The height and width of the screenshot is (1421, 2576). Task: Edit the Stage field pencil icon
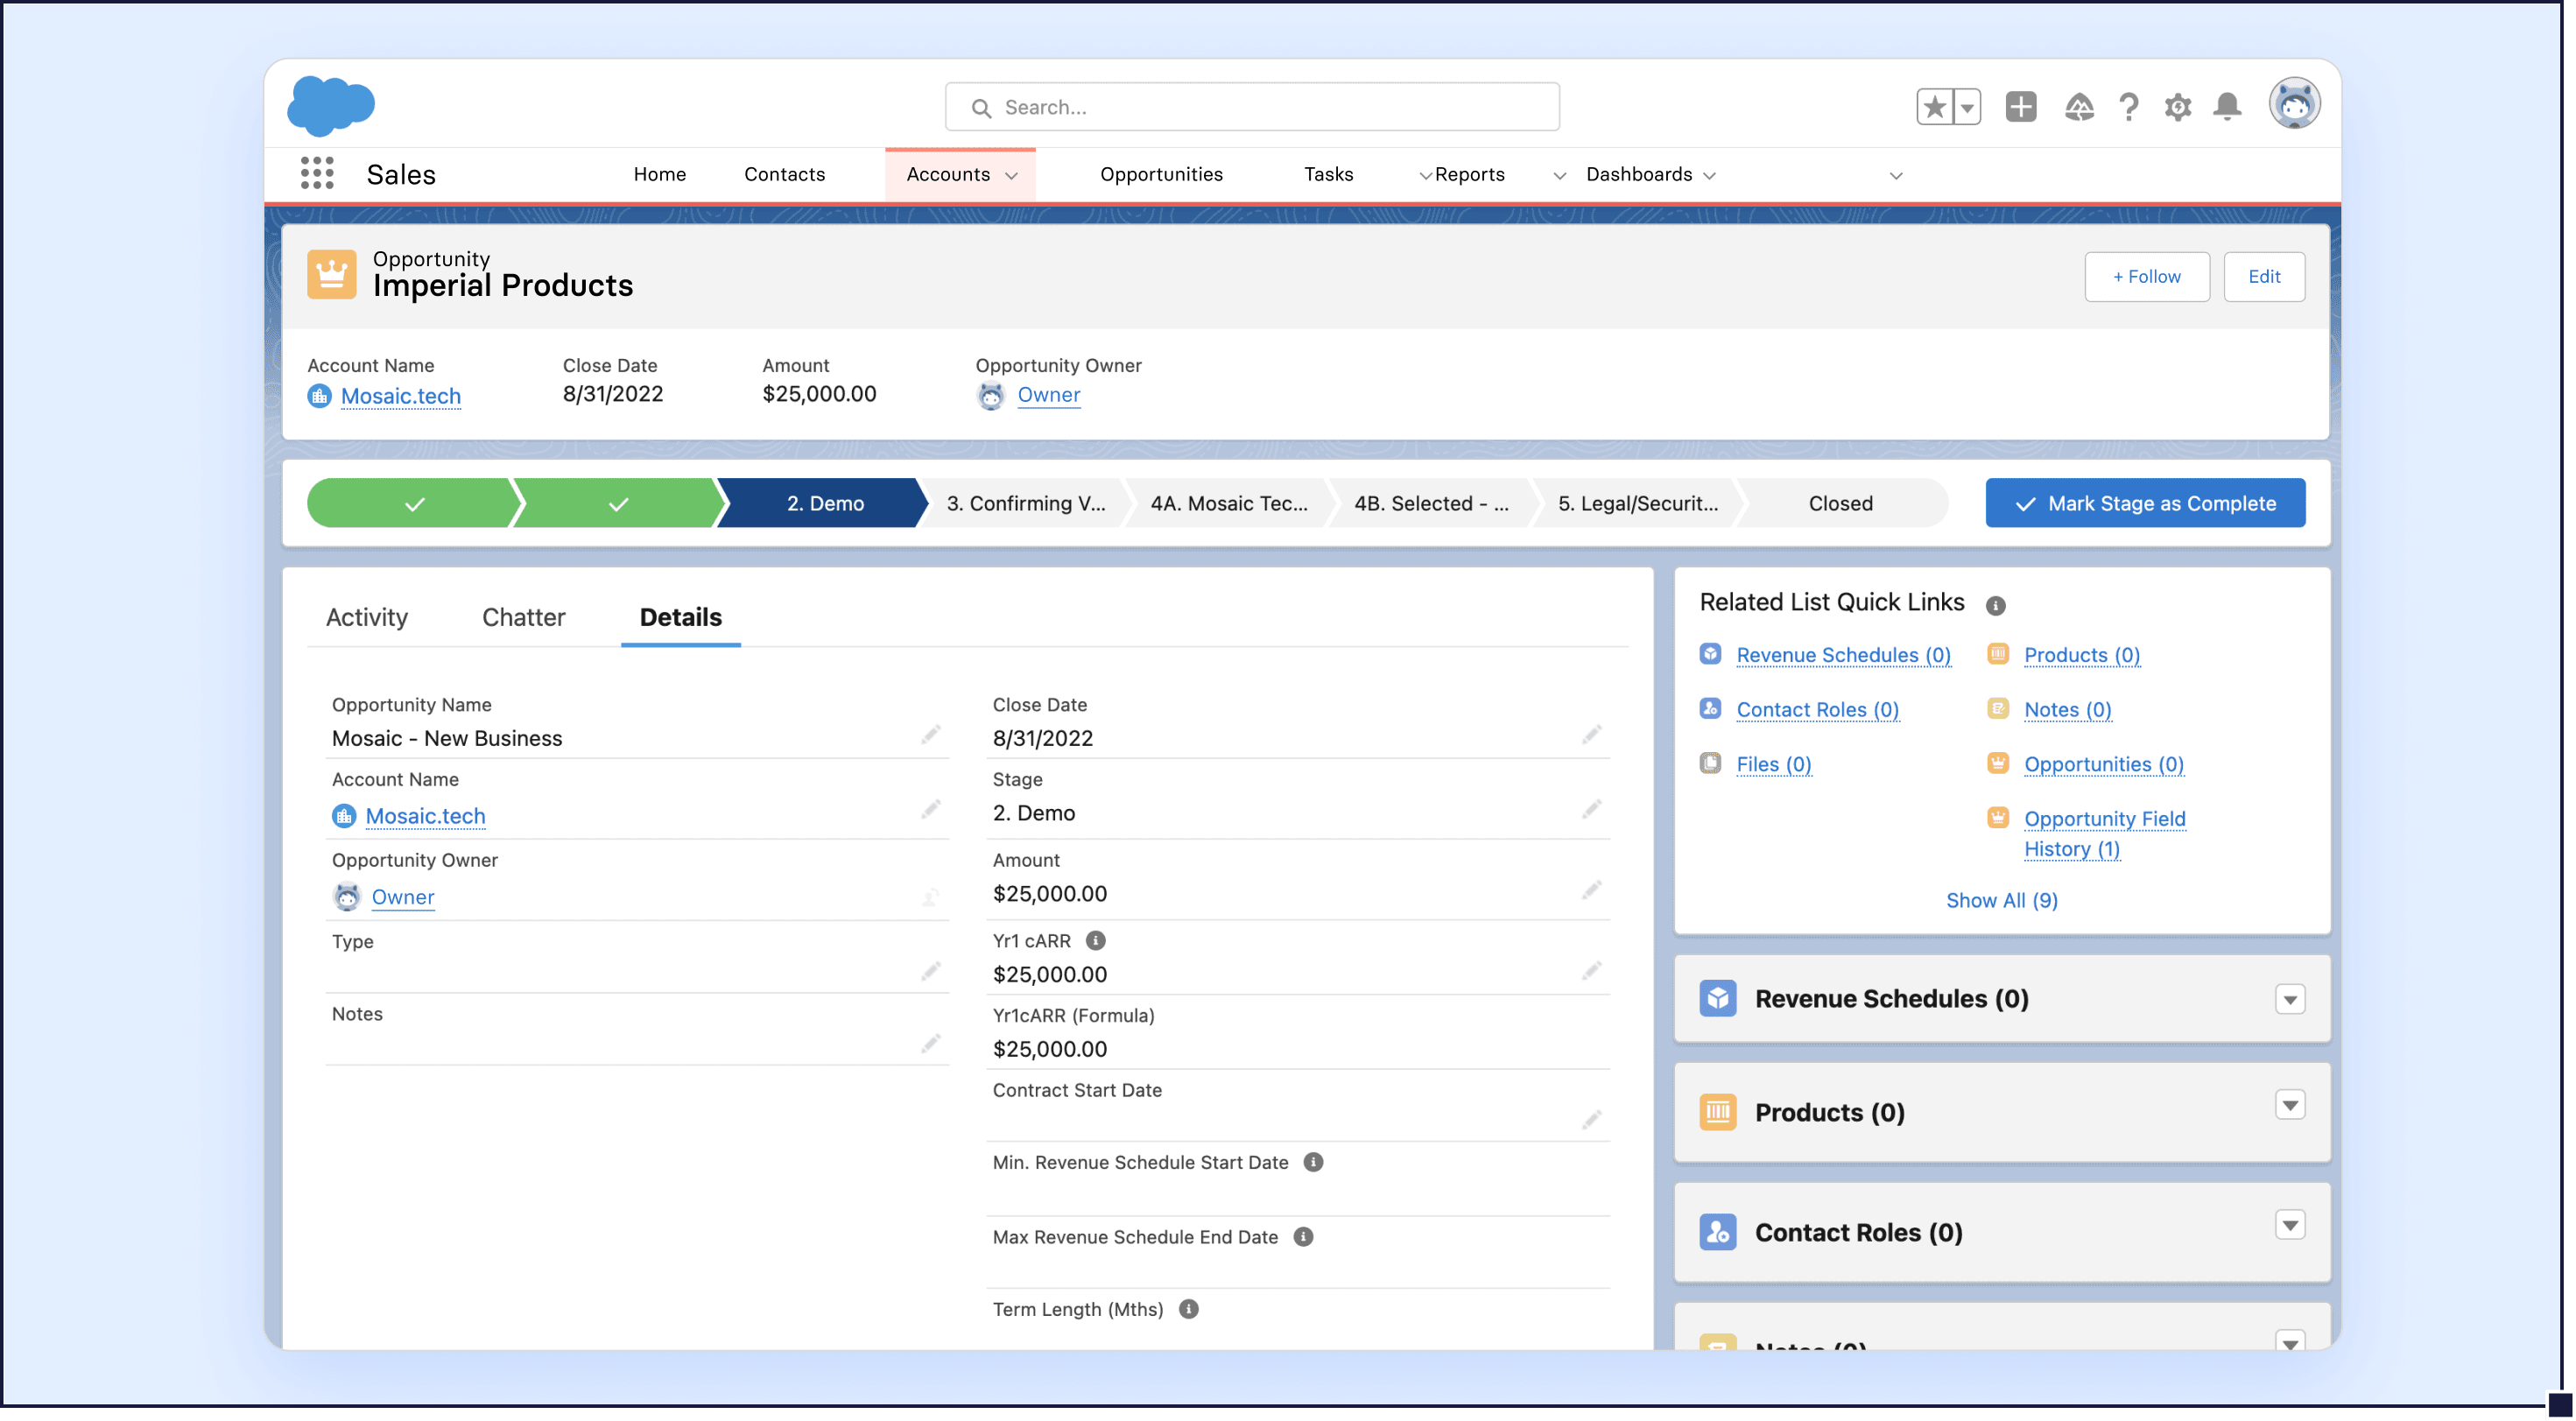(1591, 810)
